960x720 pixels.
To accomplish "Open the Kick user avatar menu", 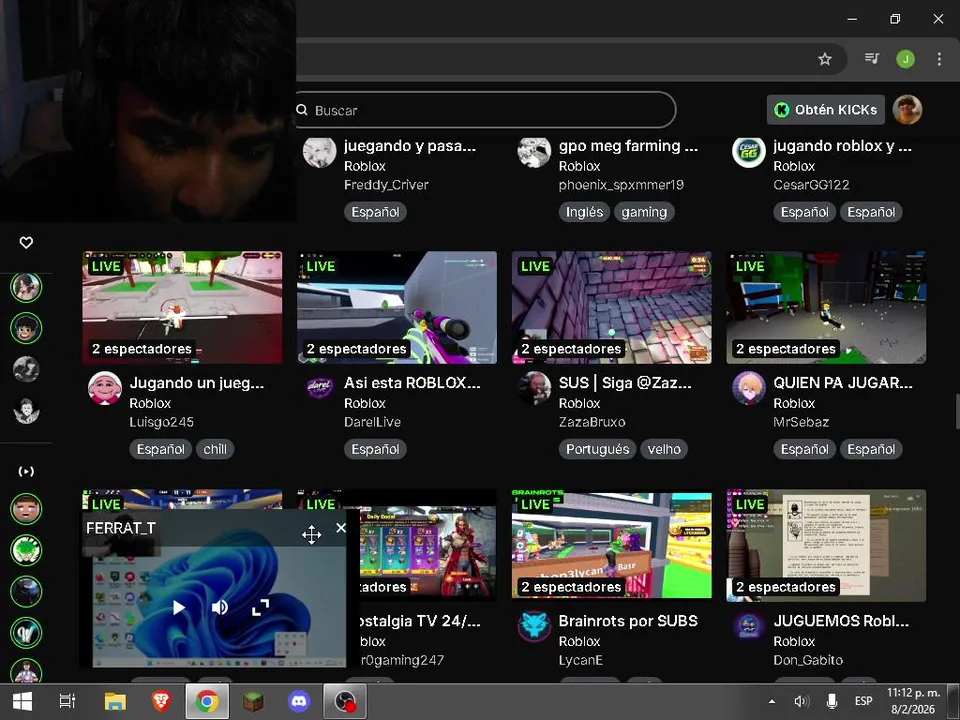I will pos(907,110).
